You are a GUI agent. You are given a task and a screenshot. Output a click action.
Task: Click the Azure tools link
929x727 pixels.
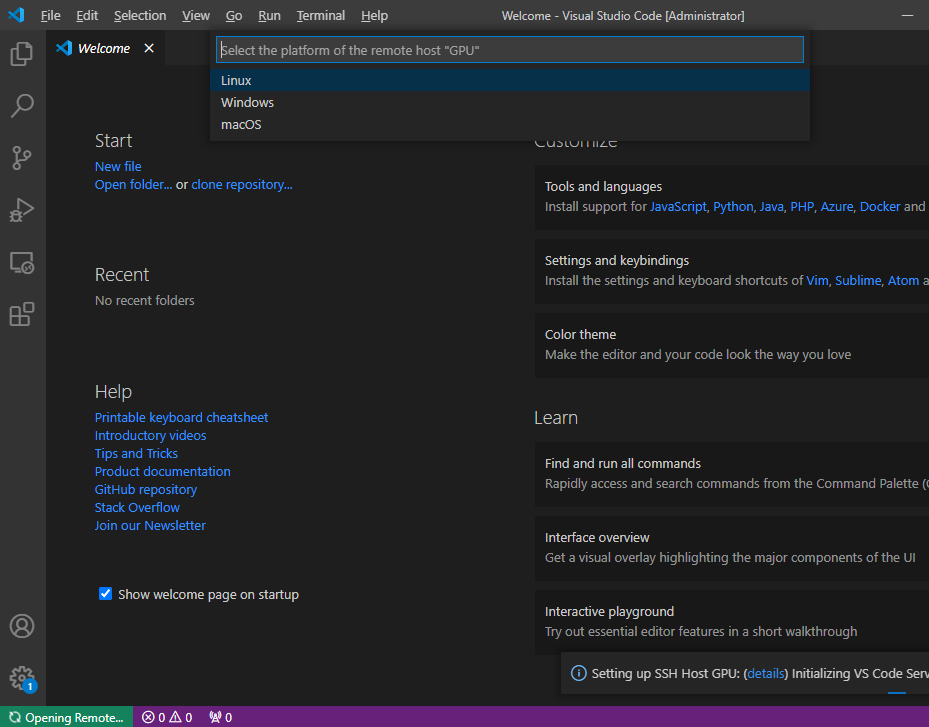(837, 207)
